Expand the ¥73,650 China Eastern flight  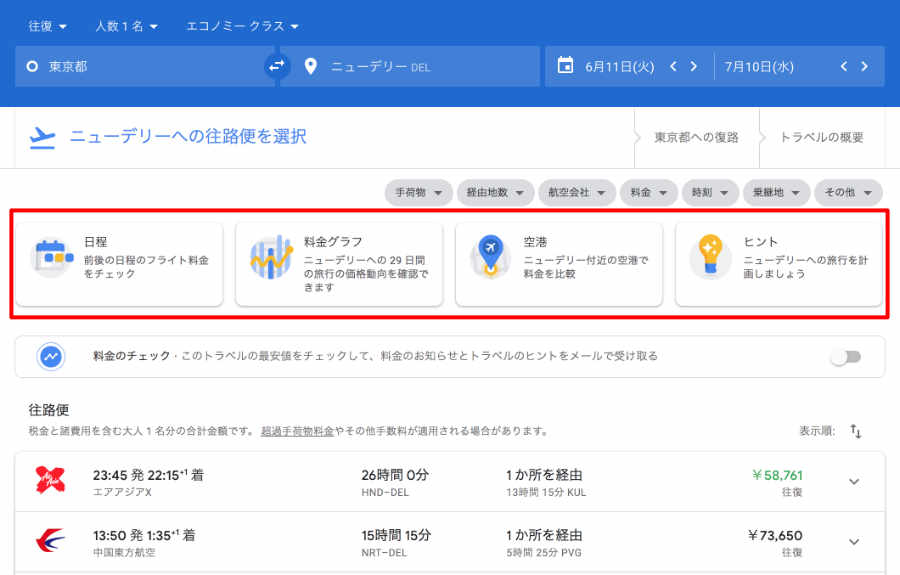(x=854, y=542)
